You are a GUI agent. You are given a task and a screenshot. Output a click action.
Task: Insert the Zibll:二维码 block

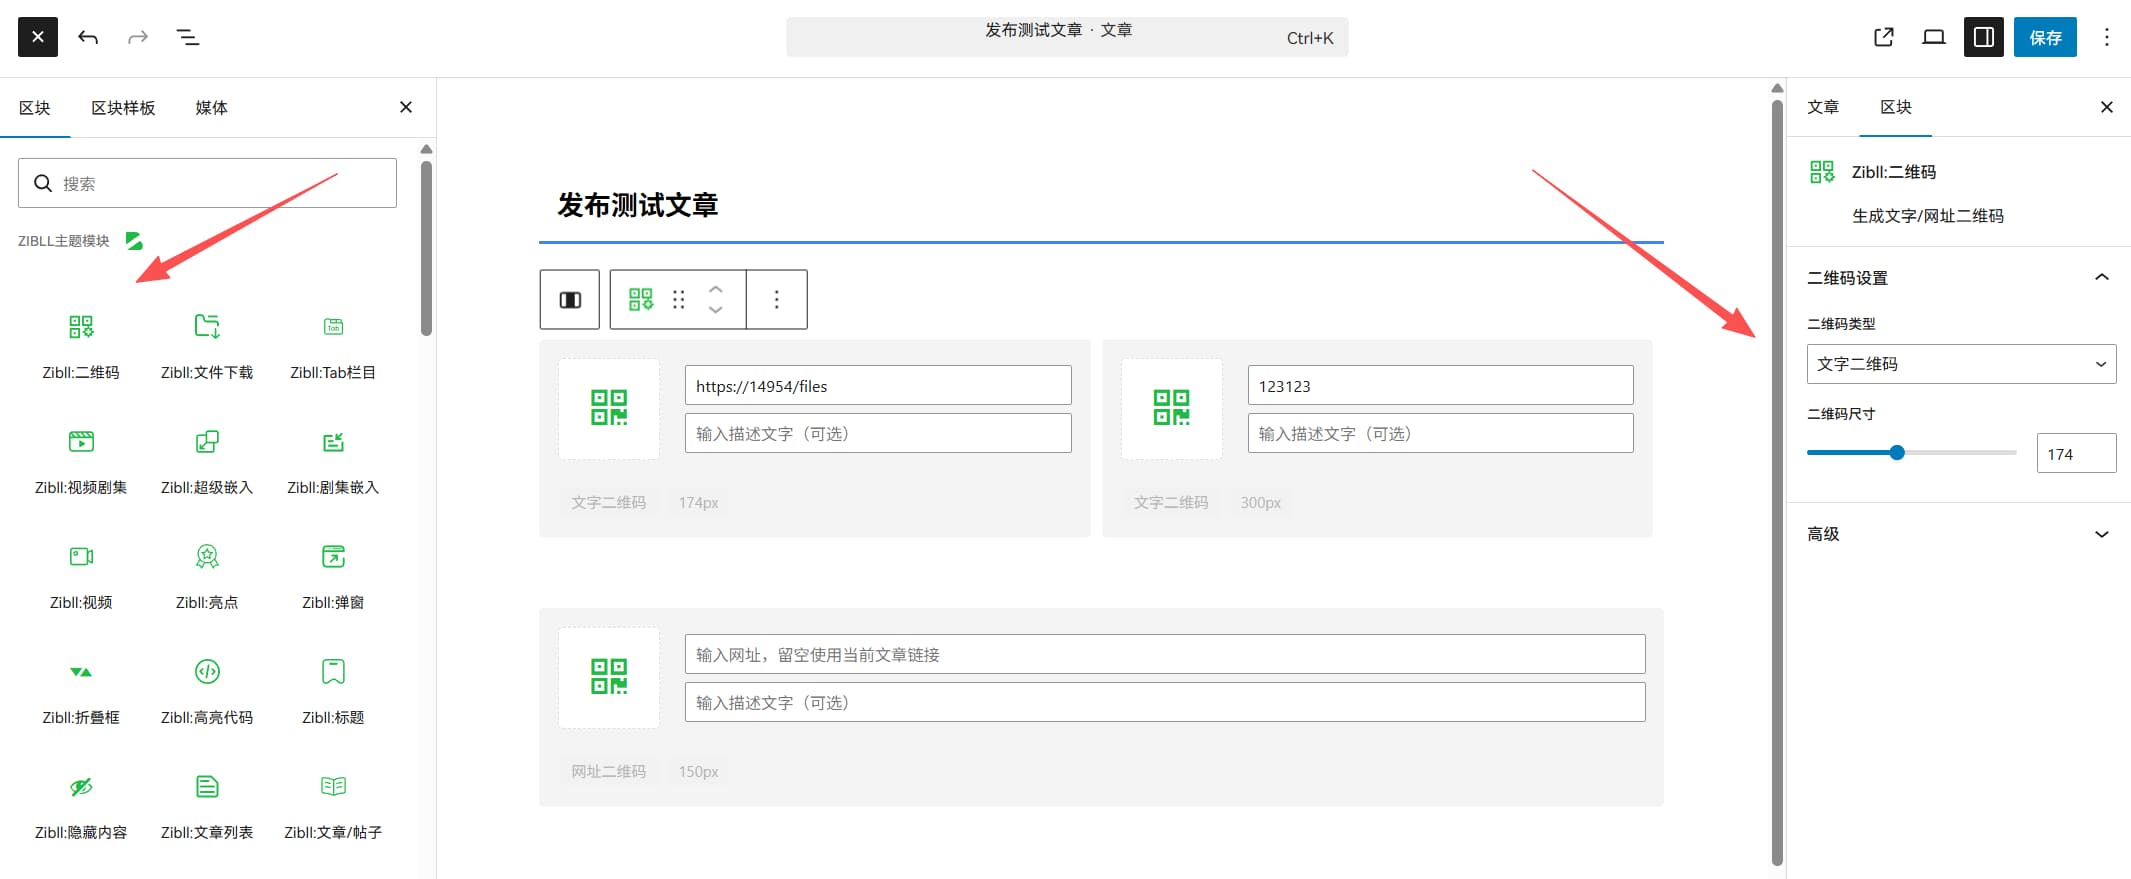coord(81,345)
